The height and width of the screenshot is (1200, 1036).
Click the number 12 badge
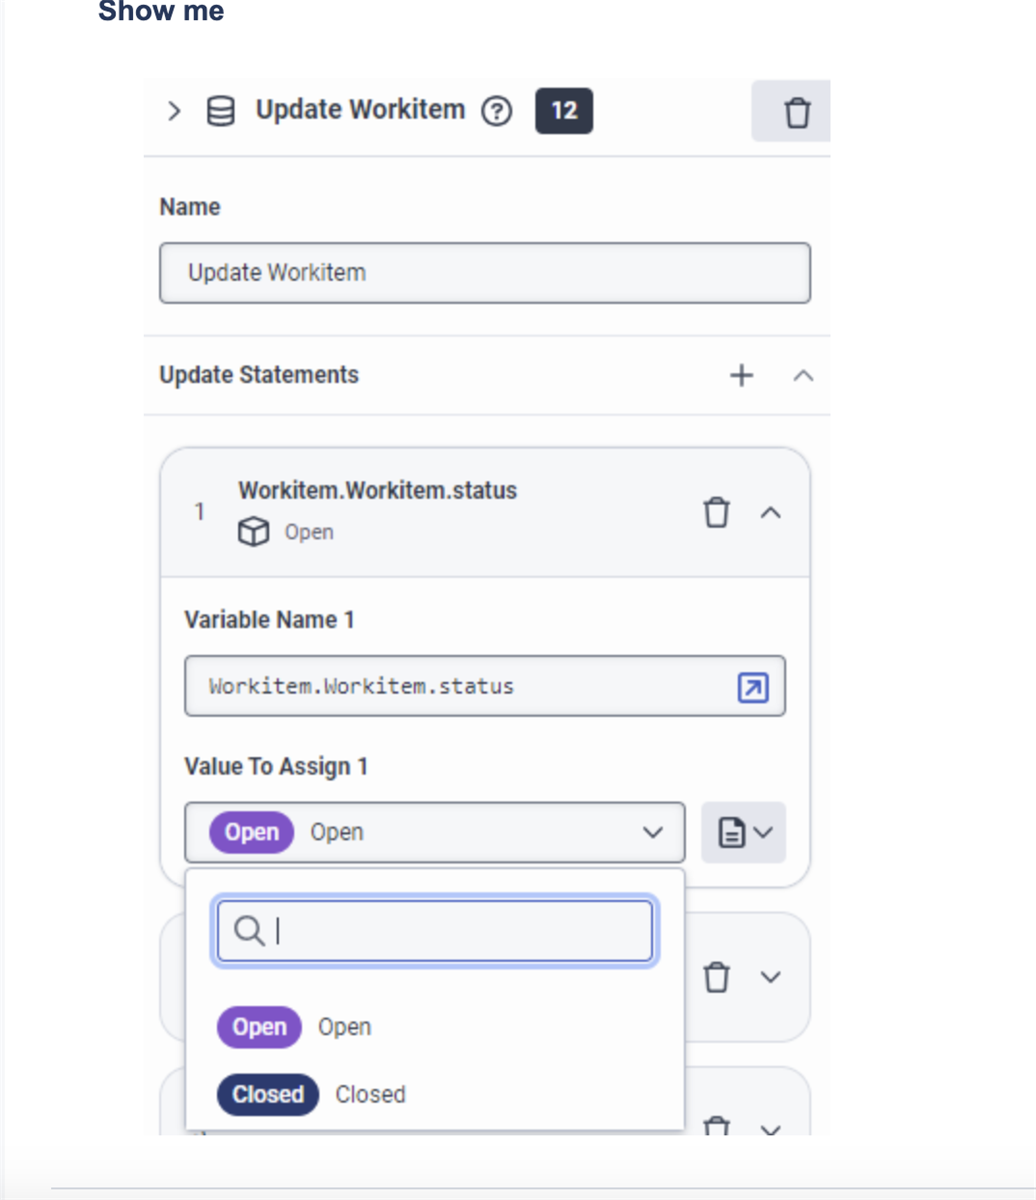tap(564, 111)
